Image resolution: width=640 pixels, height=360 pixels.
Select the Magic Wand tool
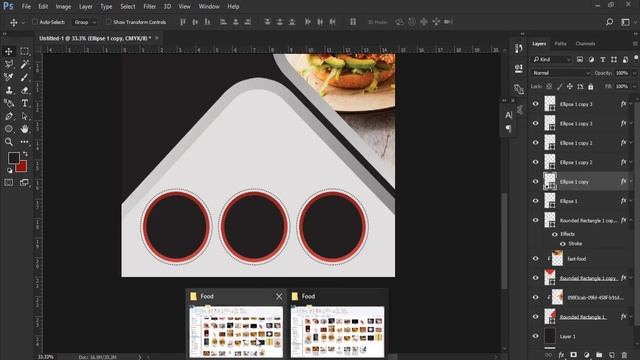(24, 64)
